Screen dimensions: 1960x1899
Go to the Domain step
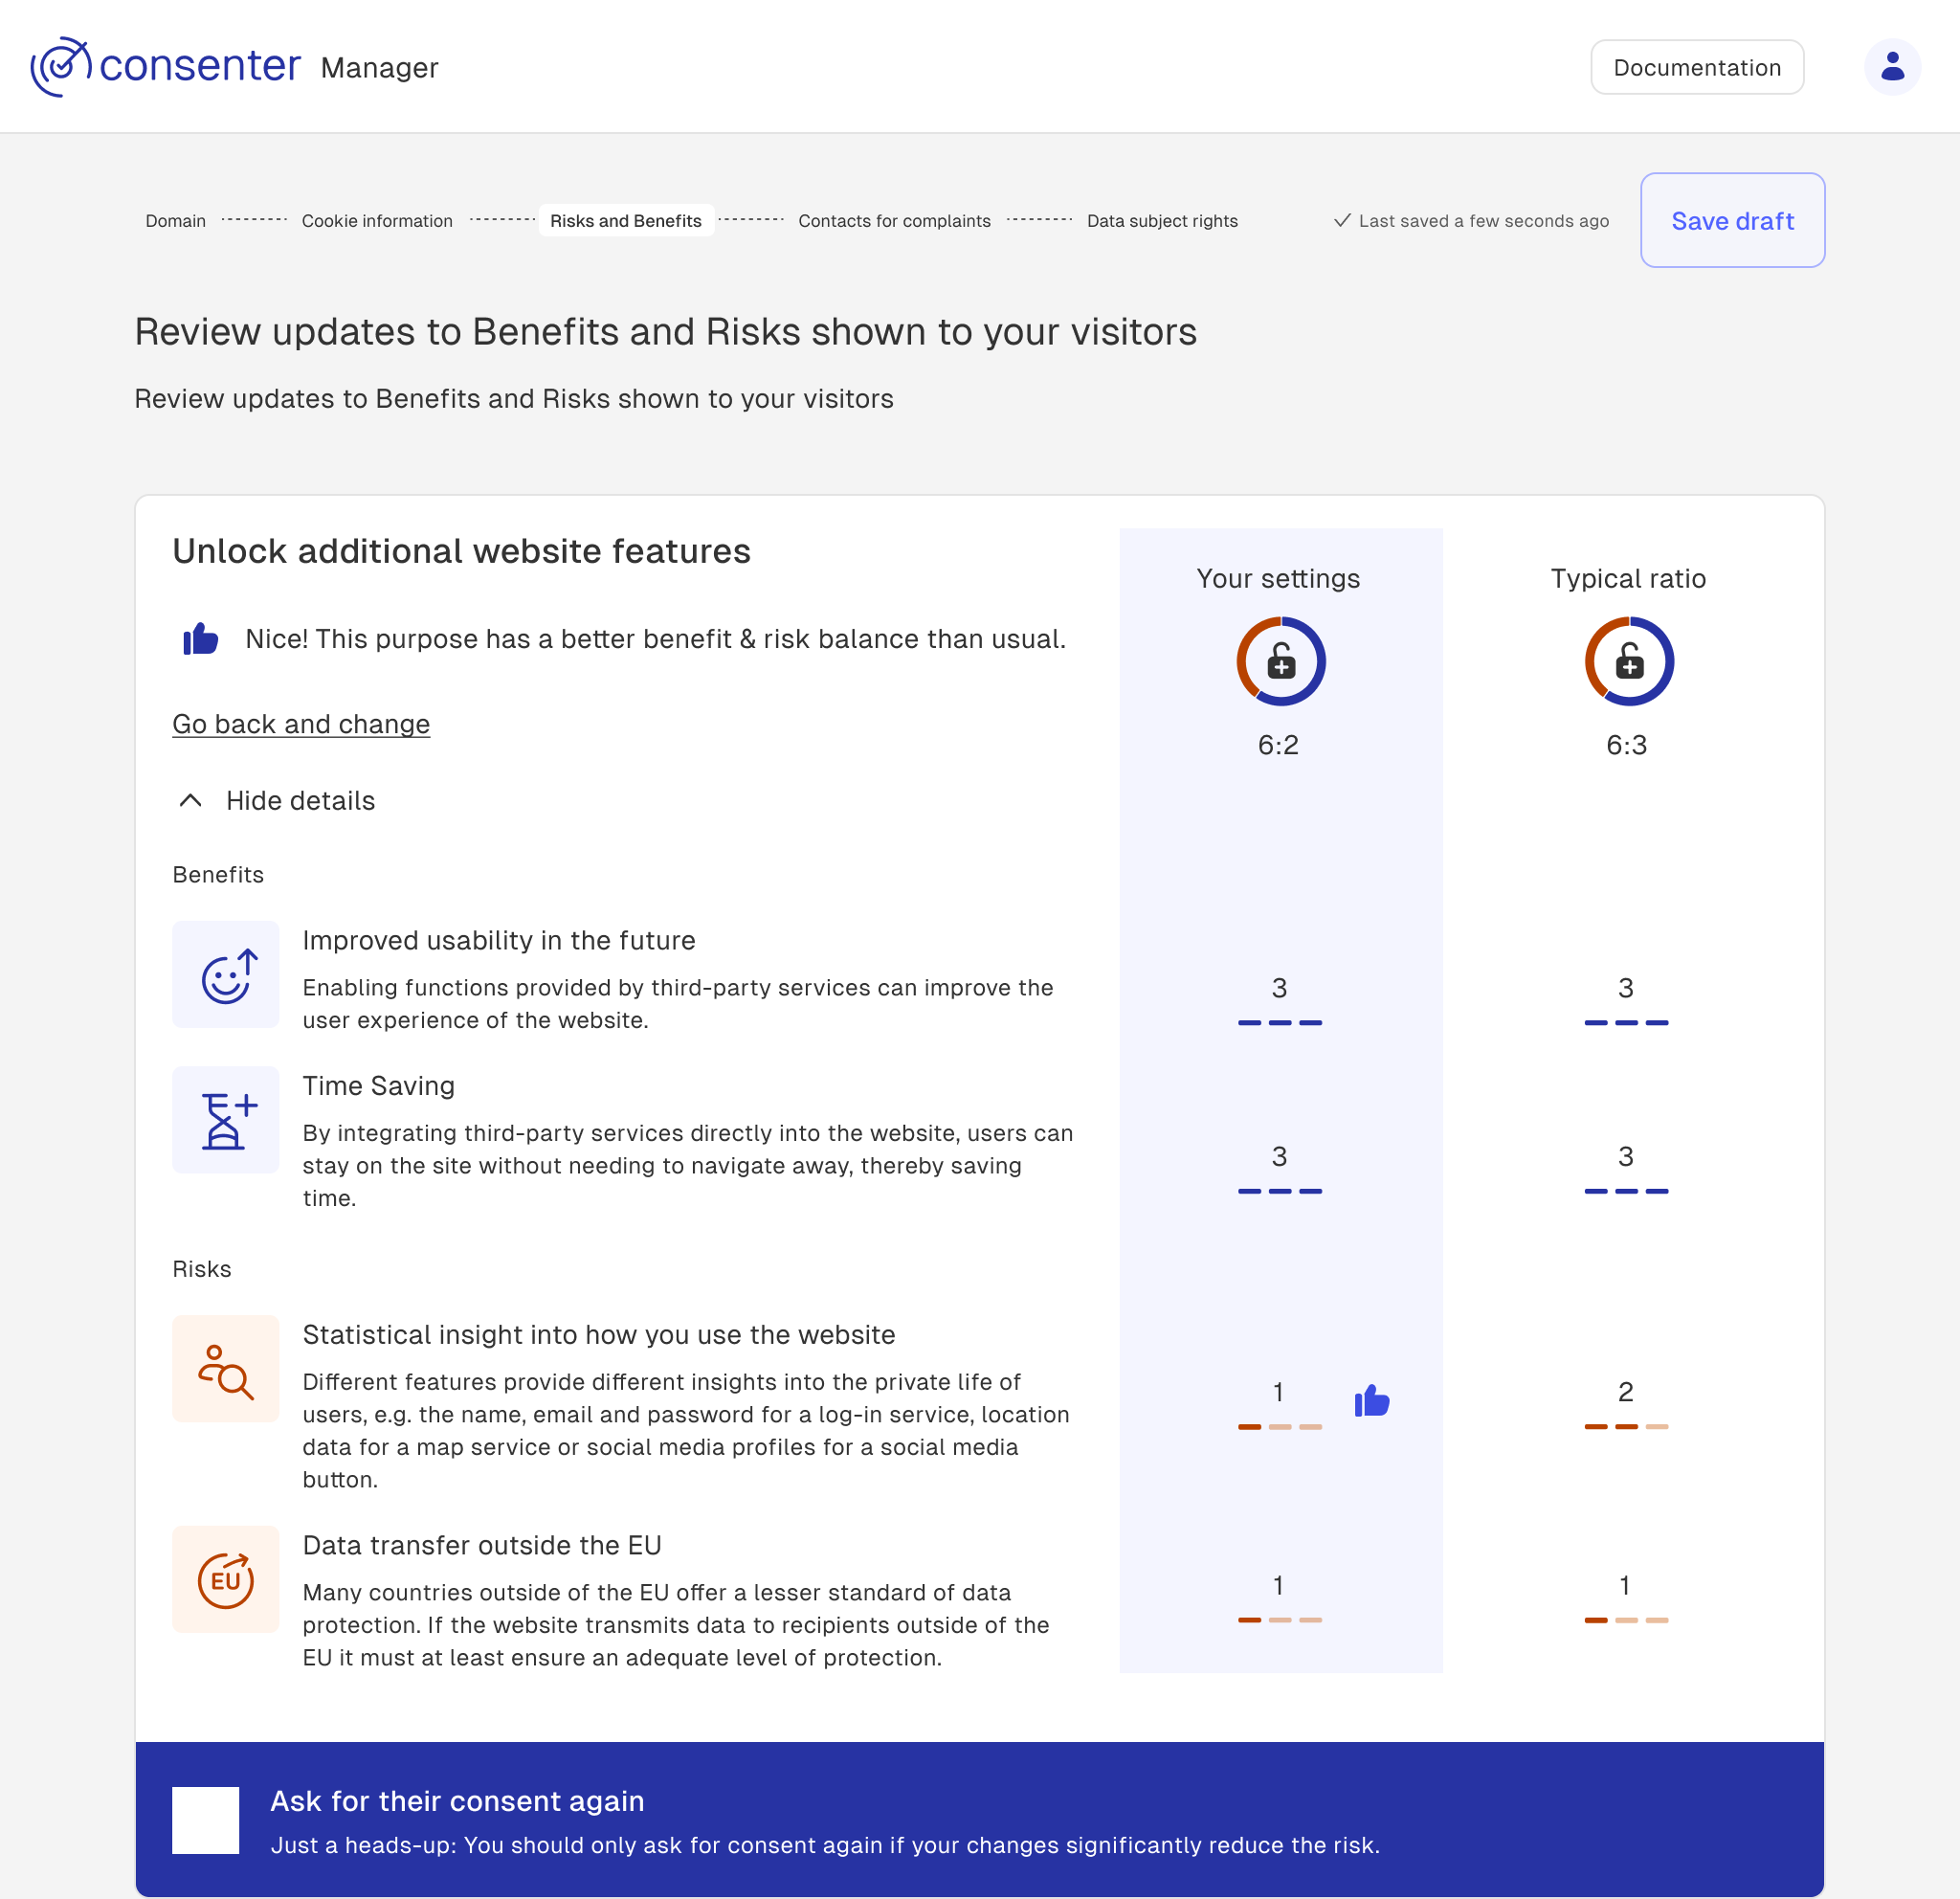[176, 221]
